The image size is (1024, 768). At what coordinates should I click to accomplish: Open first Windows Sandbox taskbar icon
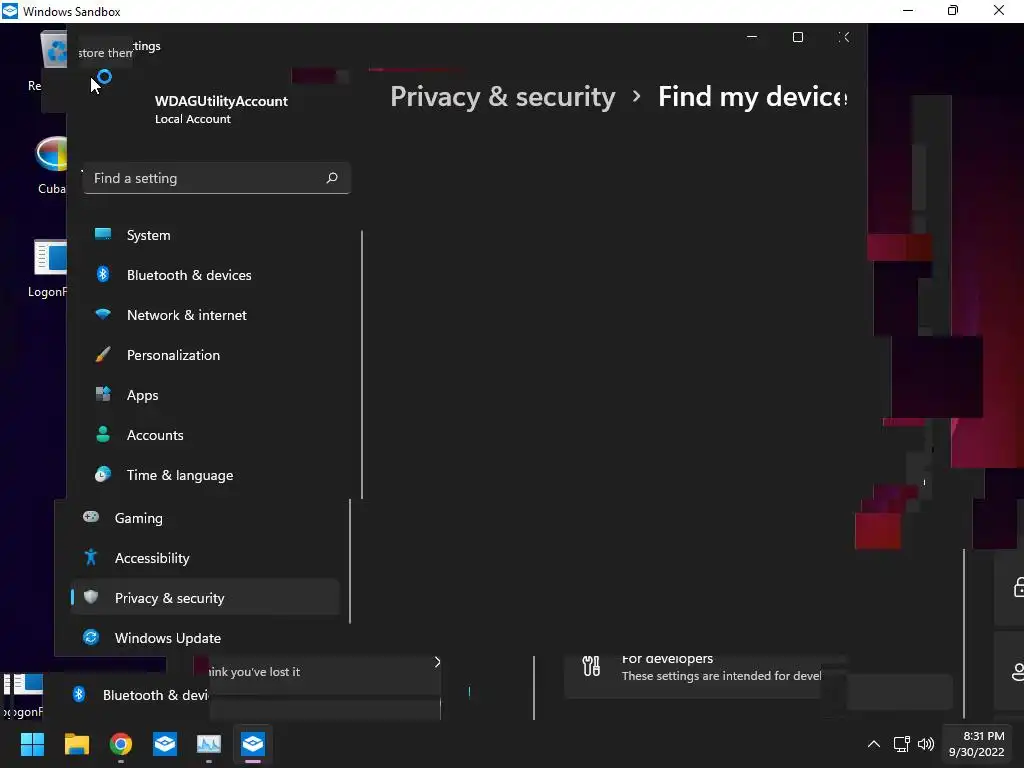coord(165,744)
